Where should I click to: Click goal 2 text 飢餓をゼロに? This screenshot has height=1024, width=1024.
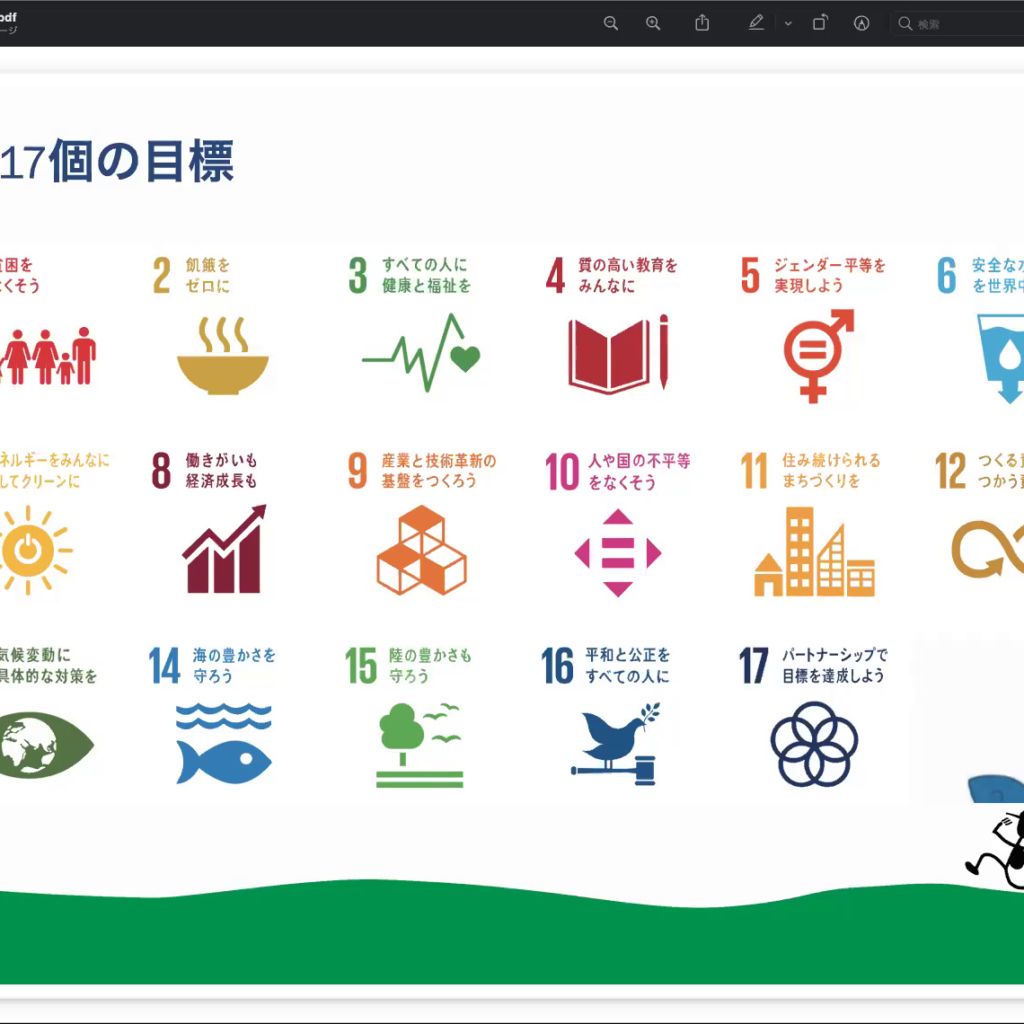(208, 275)
